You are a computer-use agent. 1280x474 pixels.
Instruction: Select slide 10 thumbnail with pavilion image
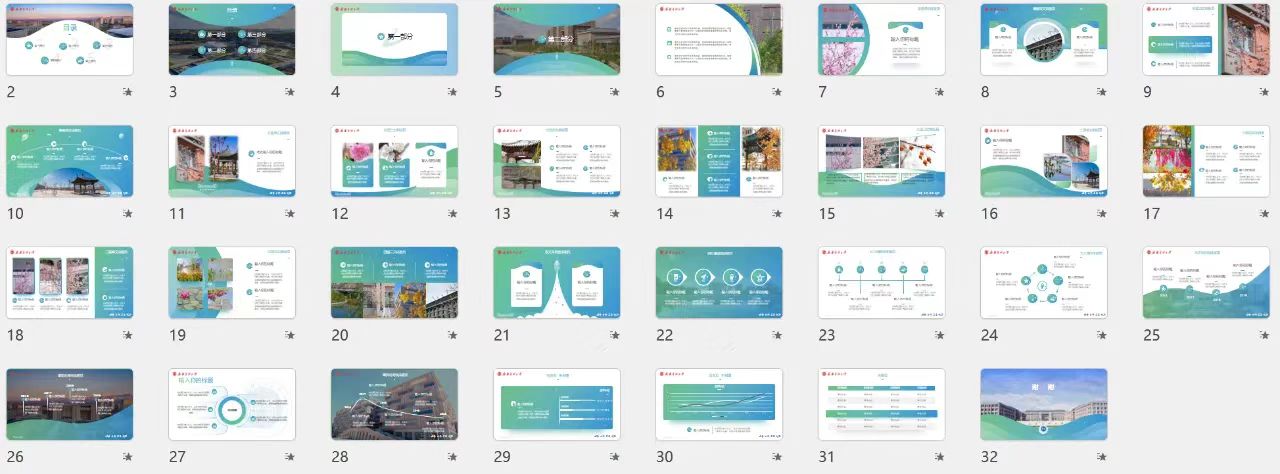[x=69, y=161]
